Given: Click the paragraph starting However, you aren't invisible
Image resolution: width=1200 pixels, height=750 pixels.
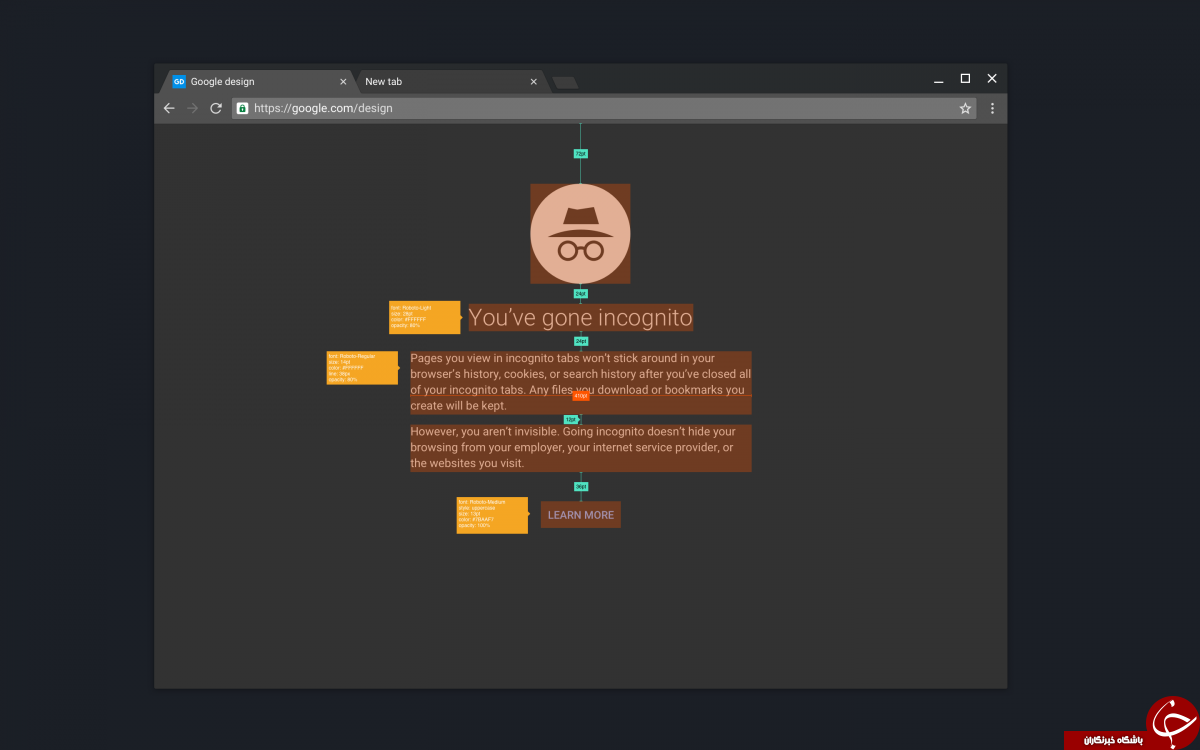Looking at the screenshot, I should [581, 447].
